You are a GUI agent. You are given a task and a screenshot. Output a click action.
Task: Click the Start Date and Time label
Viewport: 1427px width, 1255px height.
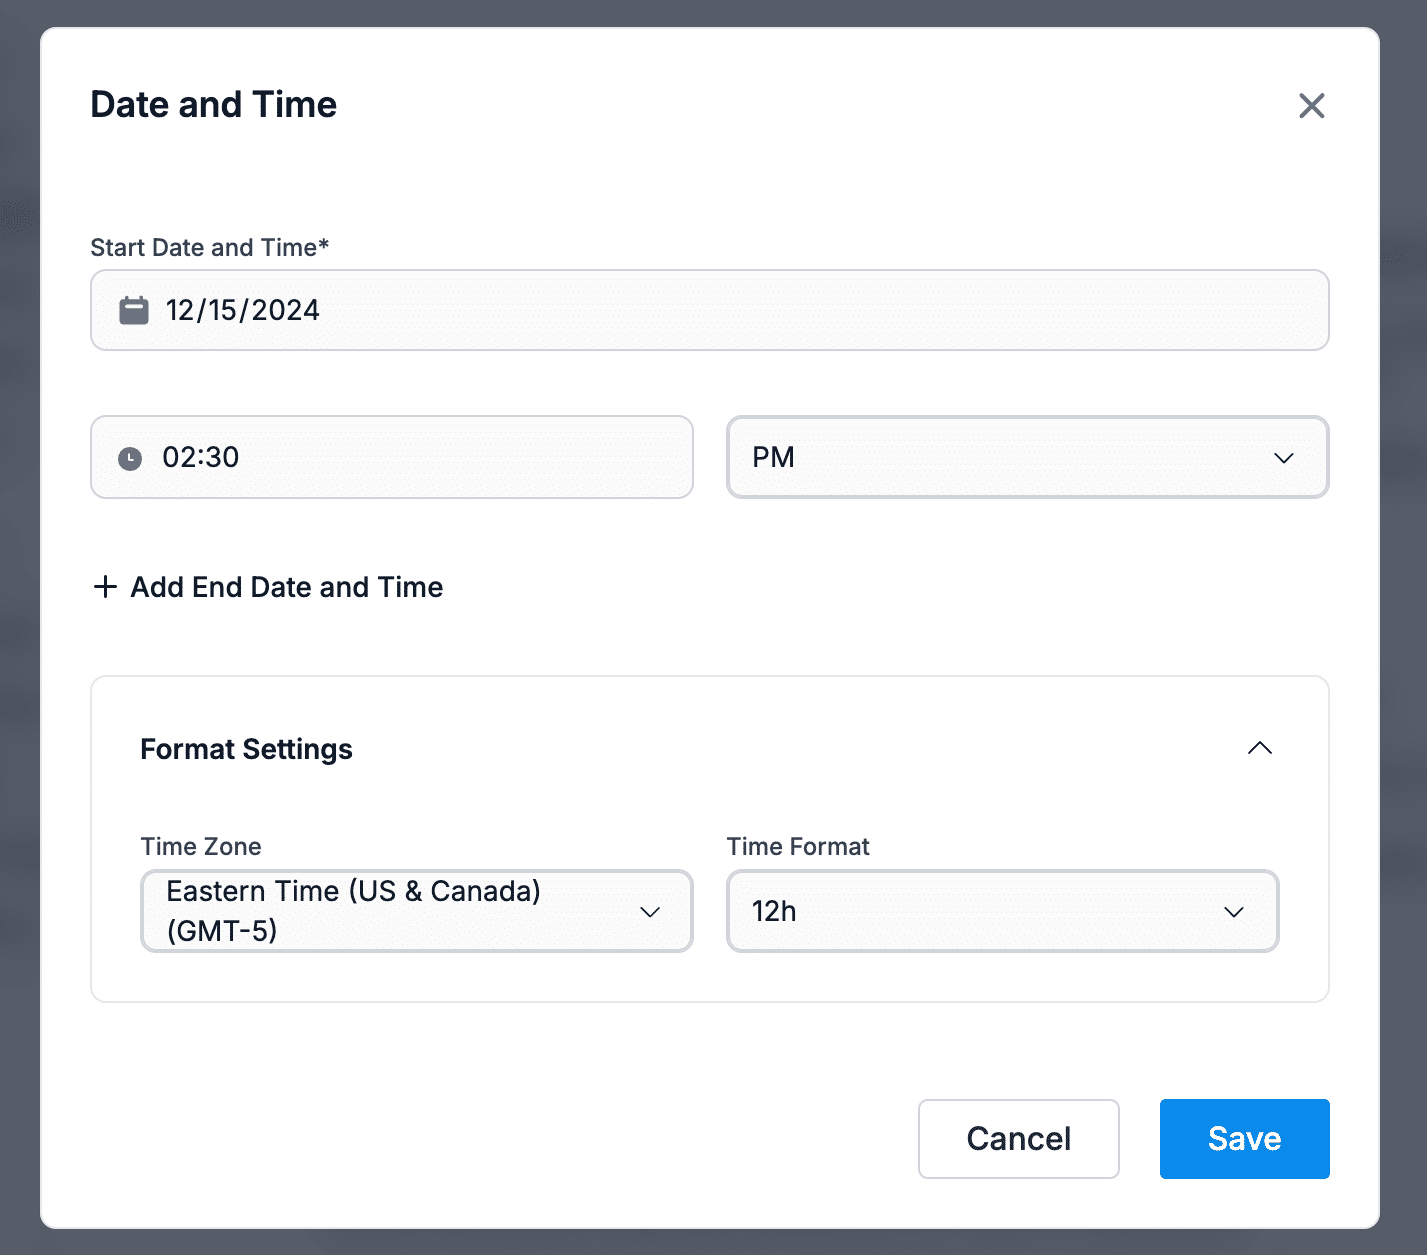point(210,247)
